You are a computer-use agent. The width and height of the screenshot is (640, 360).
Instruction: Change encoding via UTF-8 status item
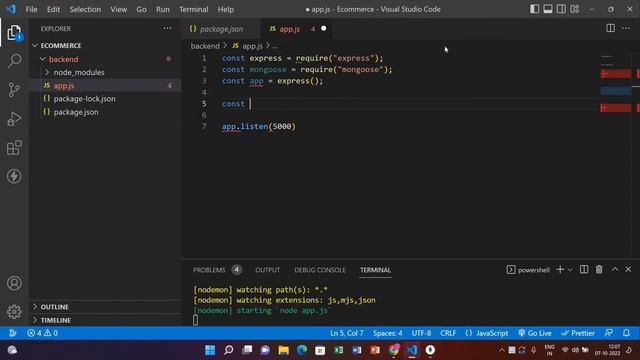click(421, 333)
